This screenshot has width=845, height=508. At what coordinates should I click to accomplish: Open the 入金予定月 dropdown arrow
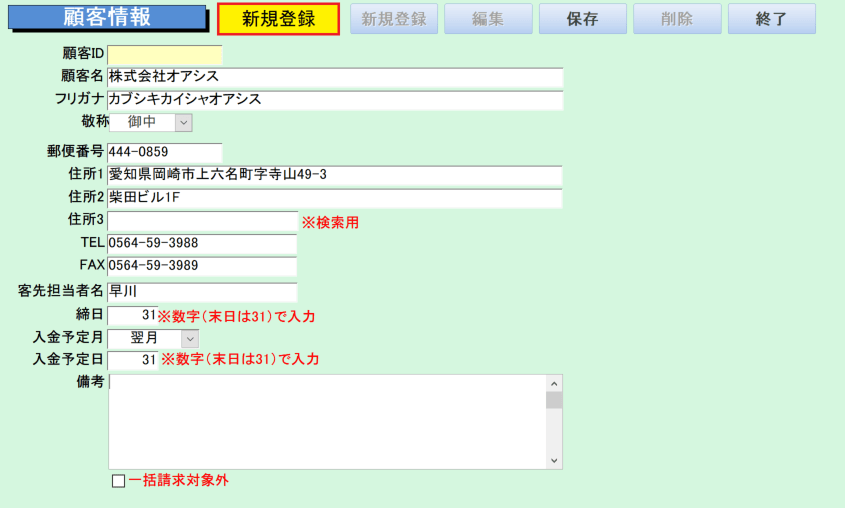[190, 339]
